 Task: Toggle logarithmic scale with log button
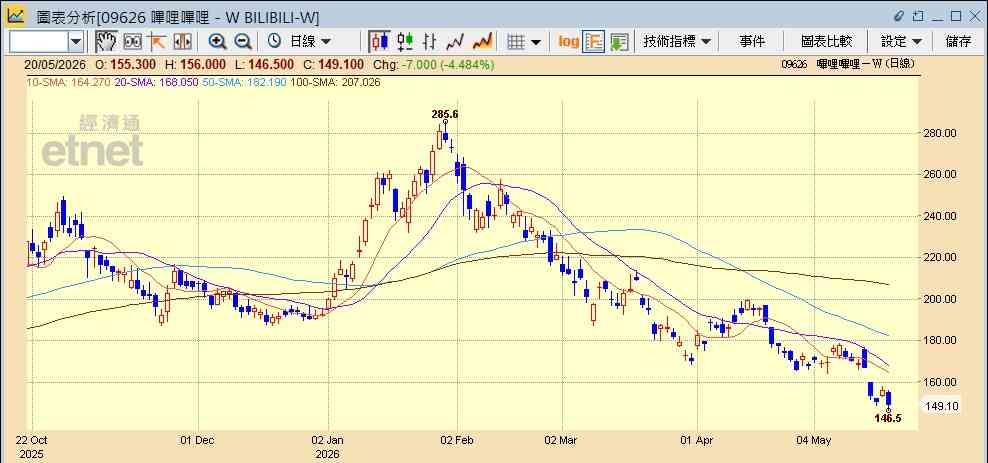pyautogui.click(x=568, y=42)
